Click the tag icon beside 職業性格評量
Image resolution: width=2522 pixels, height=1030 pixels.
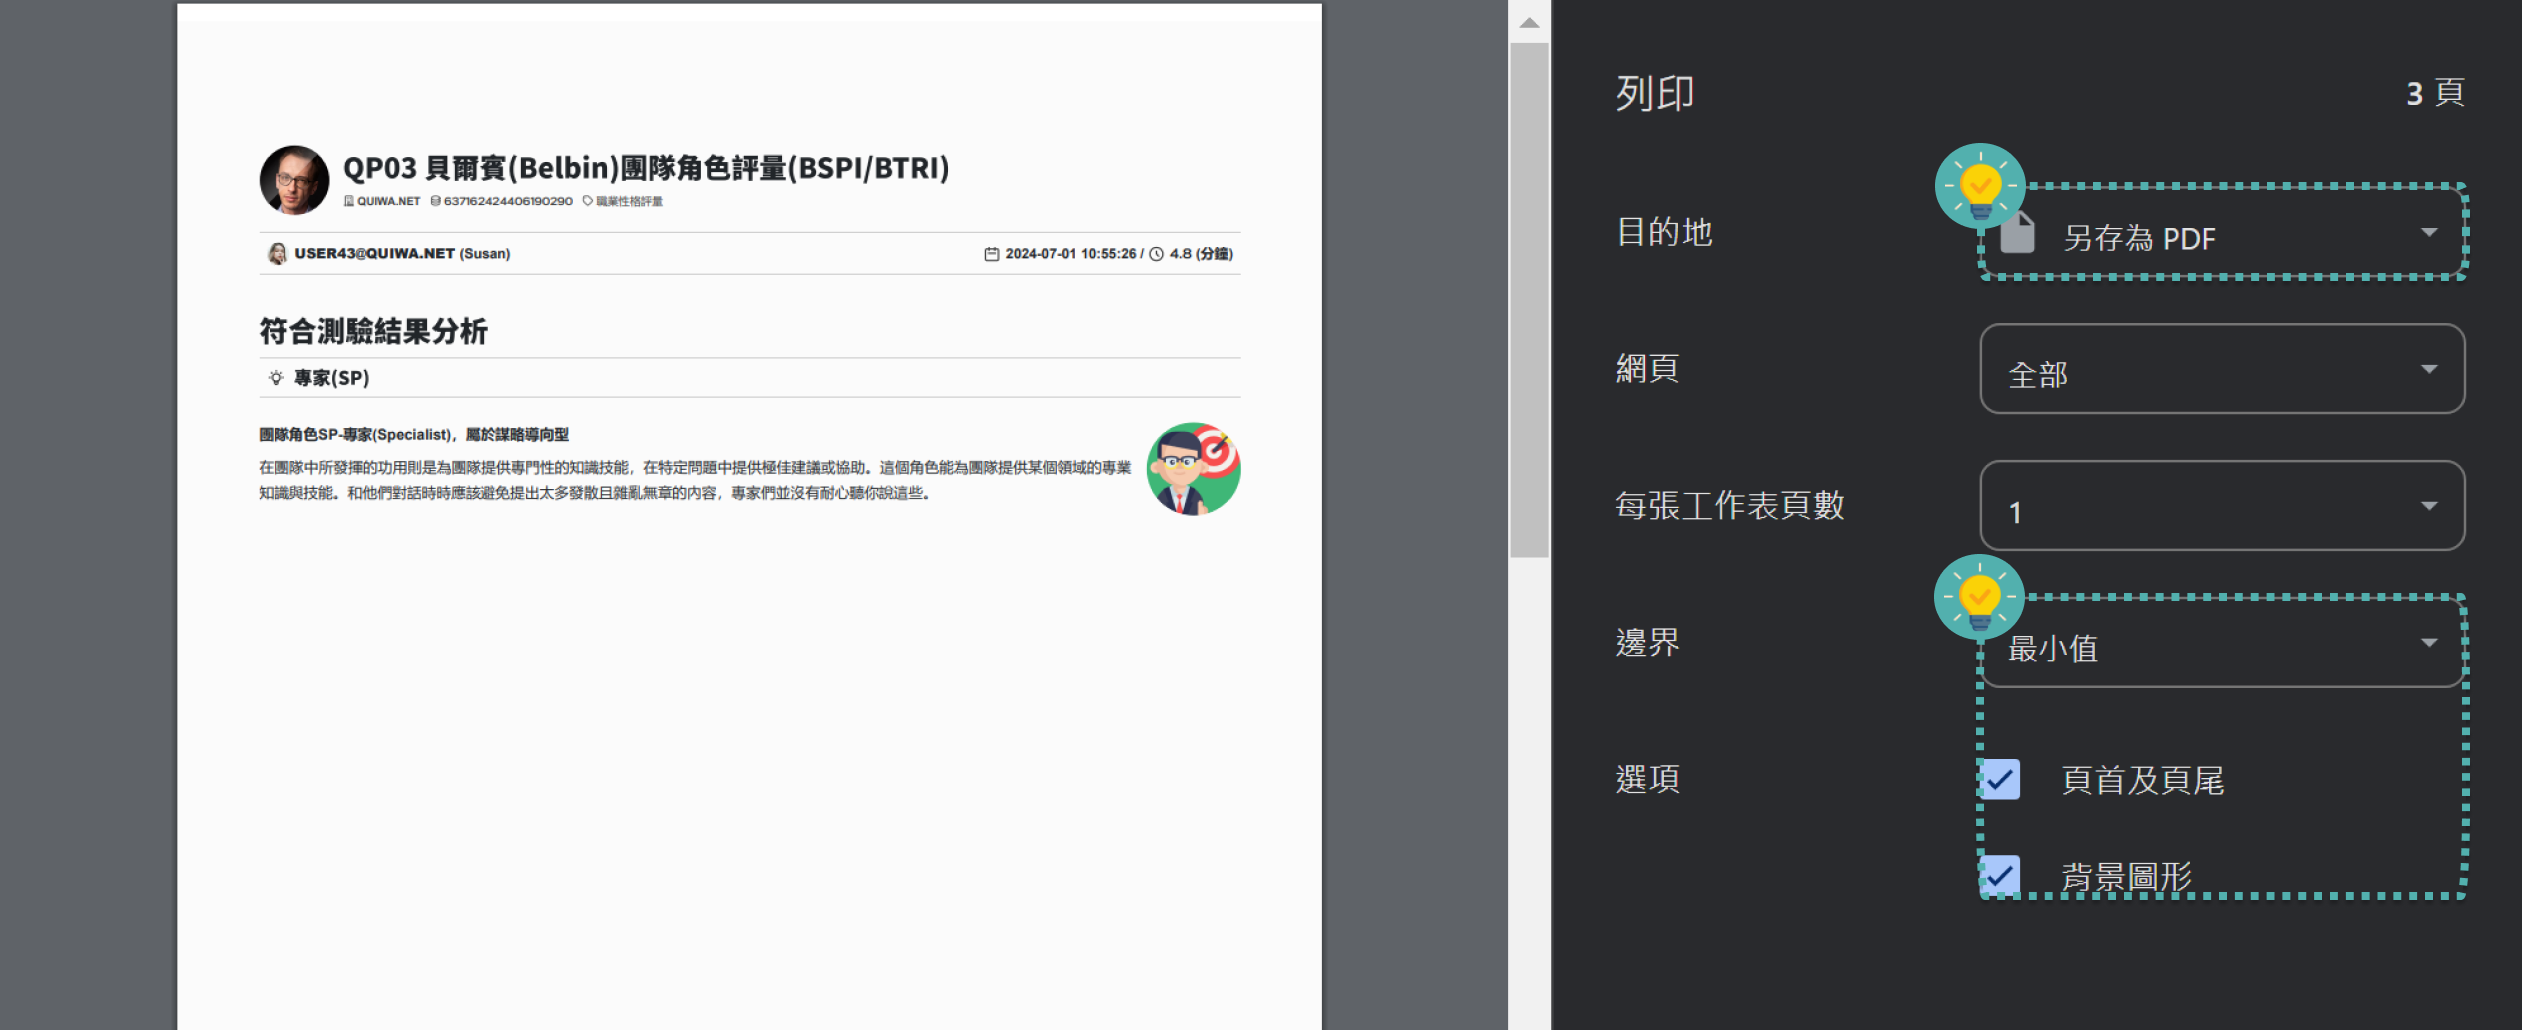click(x=587, y=200)
